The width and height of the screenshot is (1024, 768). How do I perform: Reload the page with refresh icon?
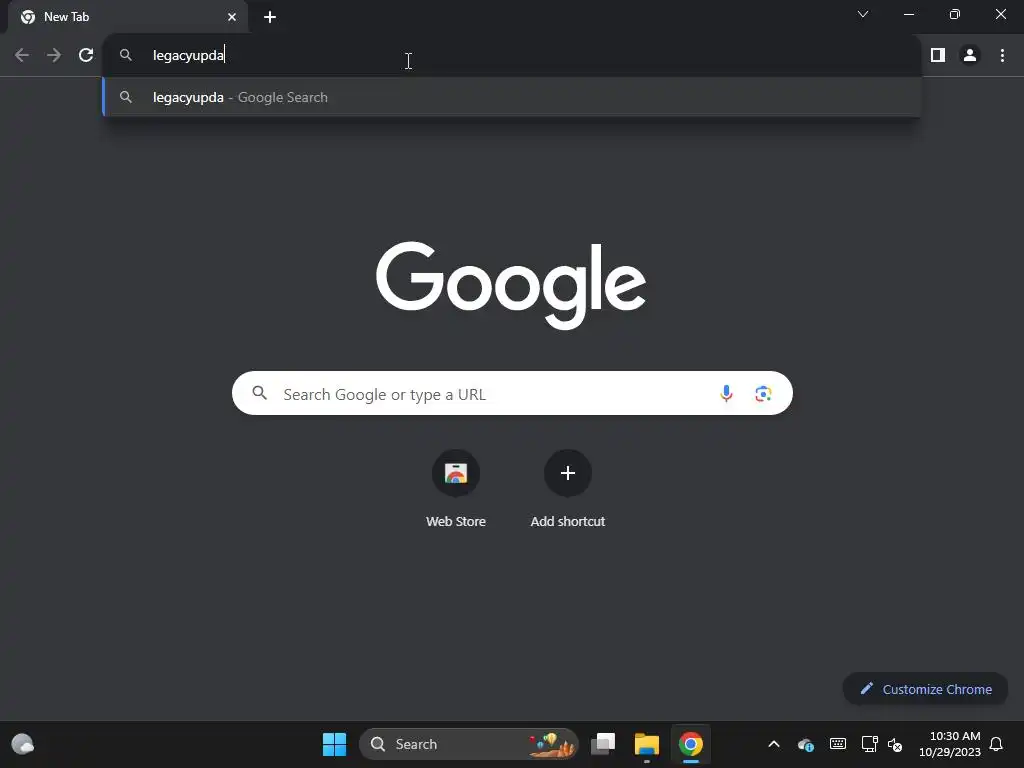pos(86,56)
